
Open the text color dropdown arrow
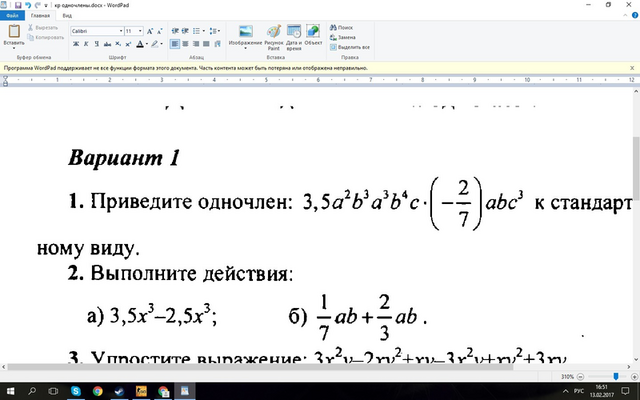pos(147,44)
